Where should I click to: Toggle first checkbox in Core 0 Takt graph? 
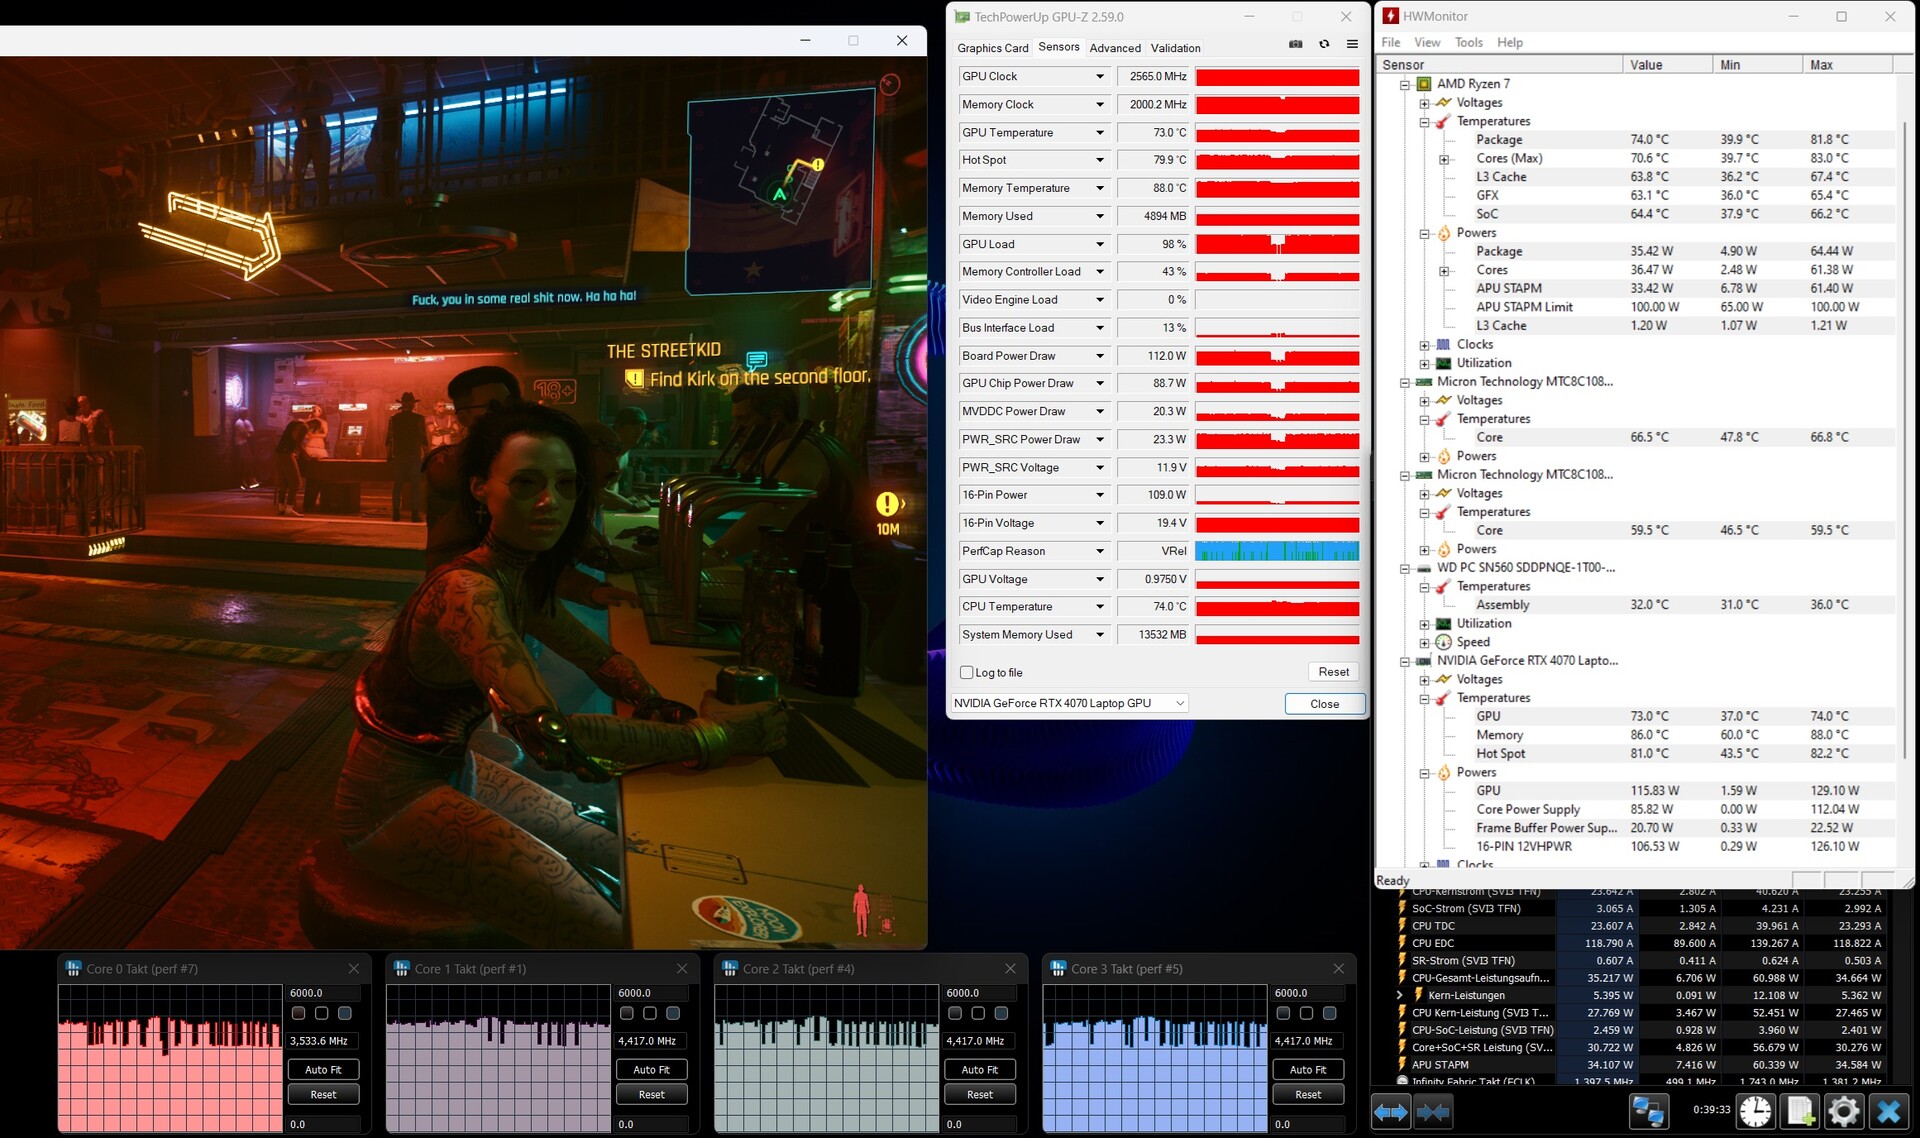(298, 1013)
